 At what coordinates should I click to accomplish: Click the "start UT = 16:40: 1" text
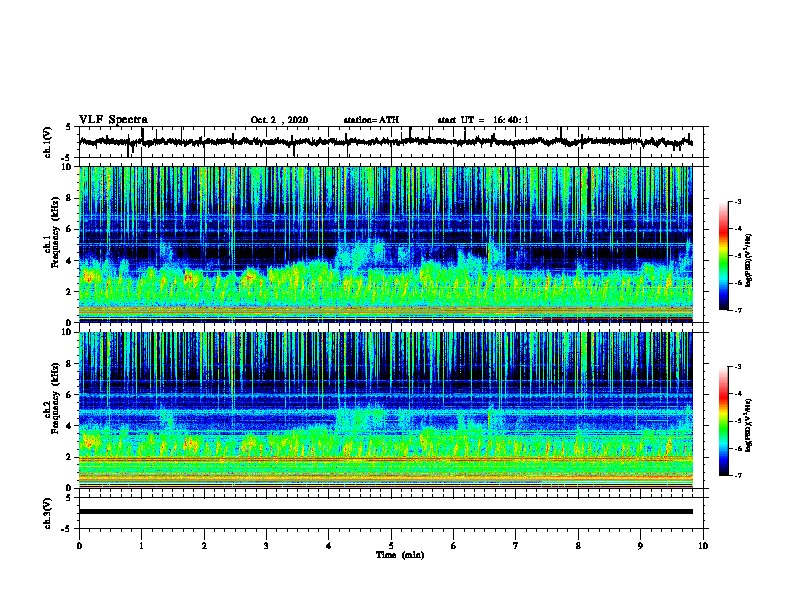coord(483,120)
